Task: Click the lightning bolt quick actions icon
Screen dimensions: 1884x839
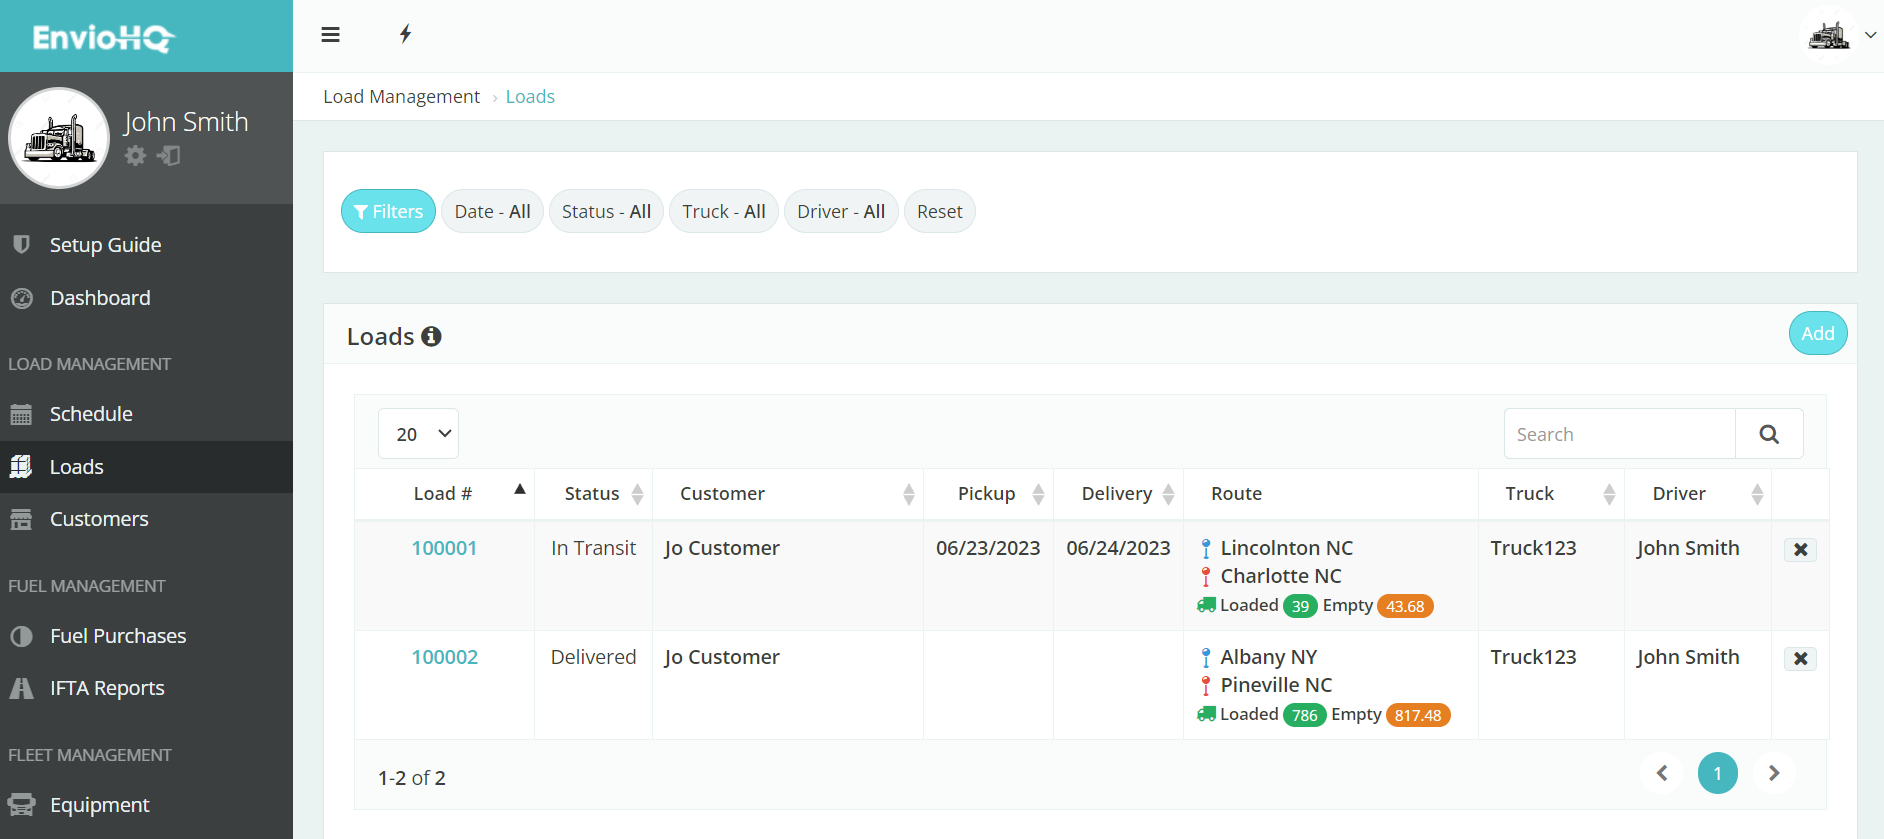Action: (405, 35)
